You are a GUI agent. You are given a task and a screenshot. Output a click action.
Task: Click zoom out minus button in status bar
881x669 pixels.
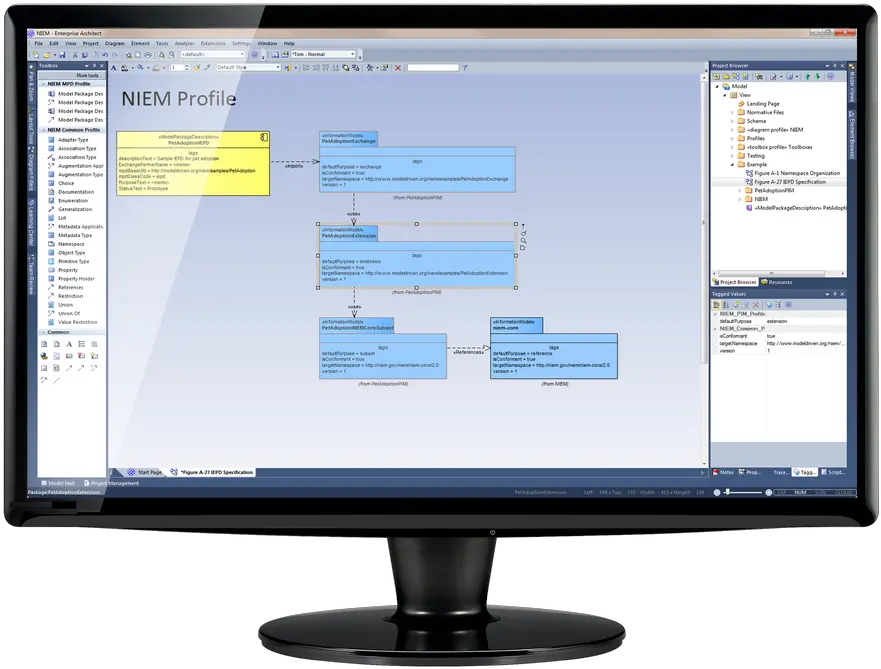(716, 493)
